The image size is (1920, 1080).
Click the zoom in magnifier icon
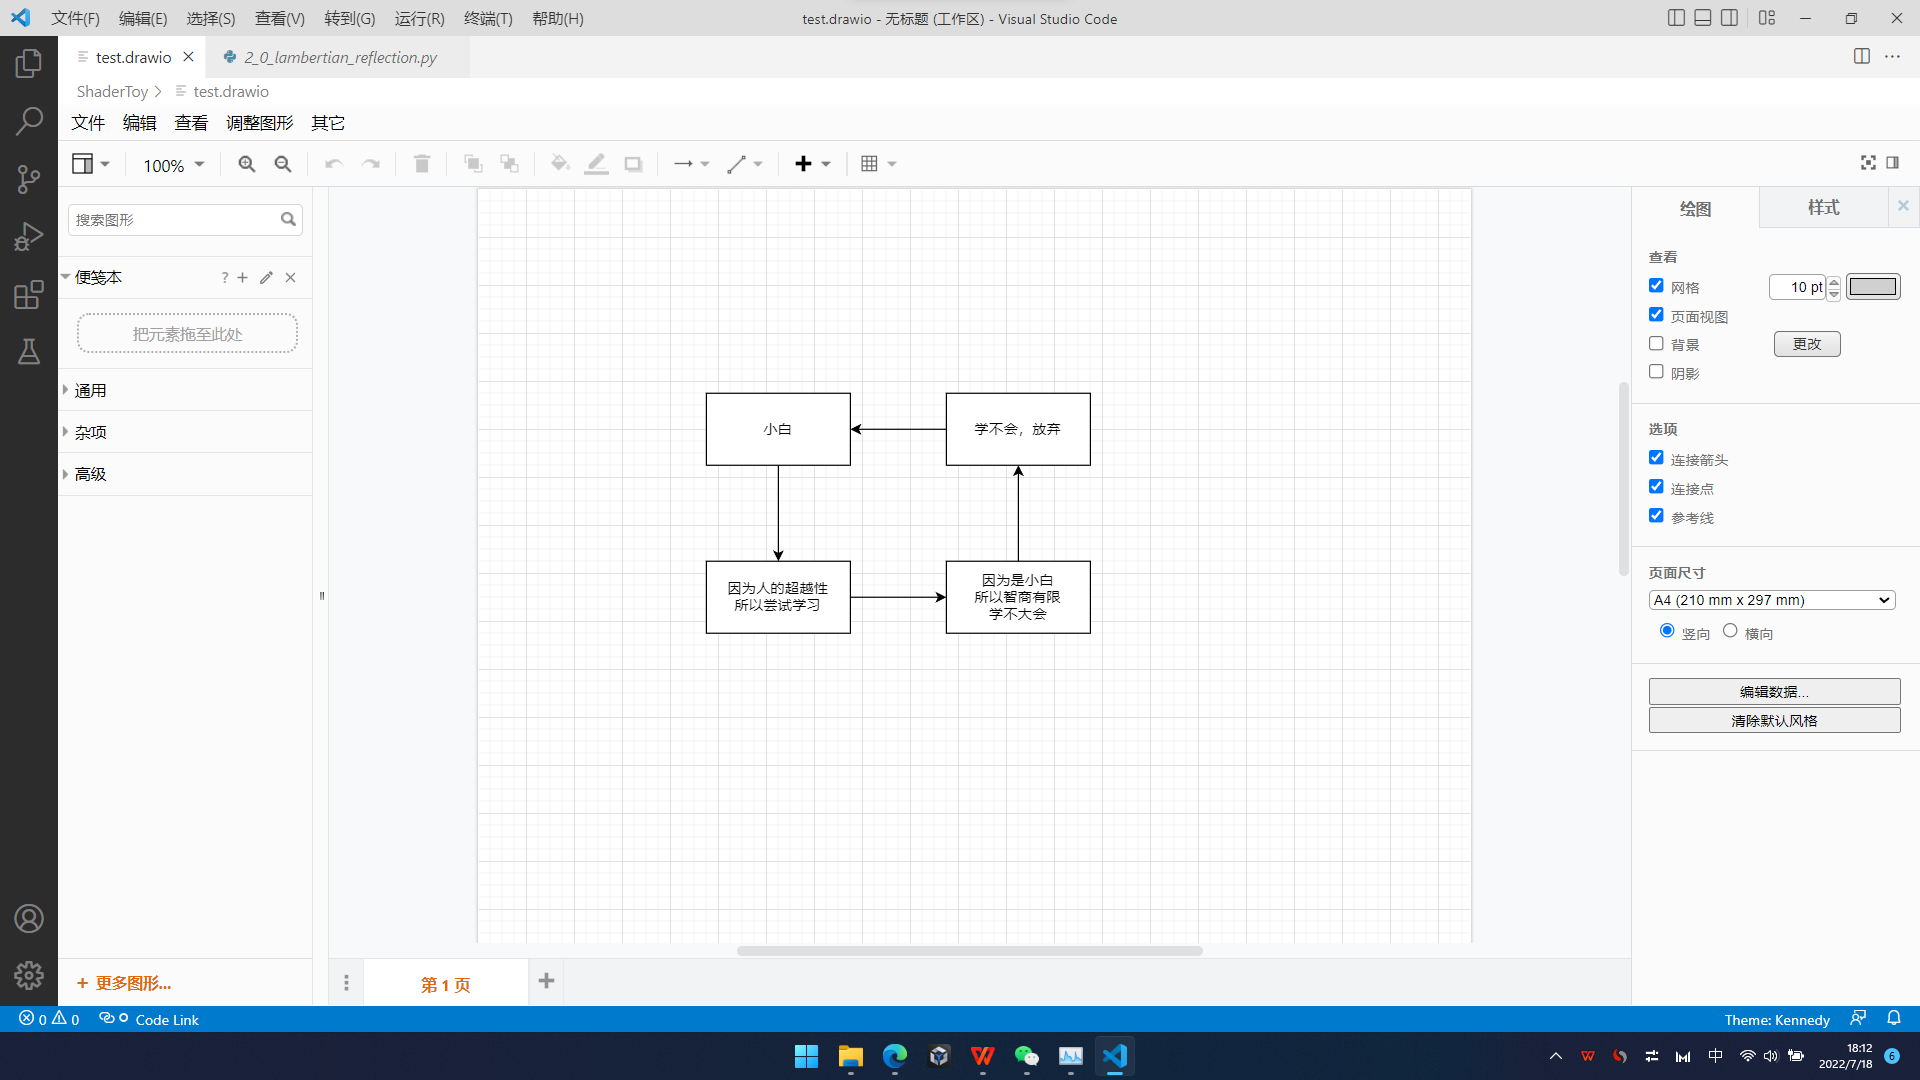click(x=246, y=164)
